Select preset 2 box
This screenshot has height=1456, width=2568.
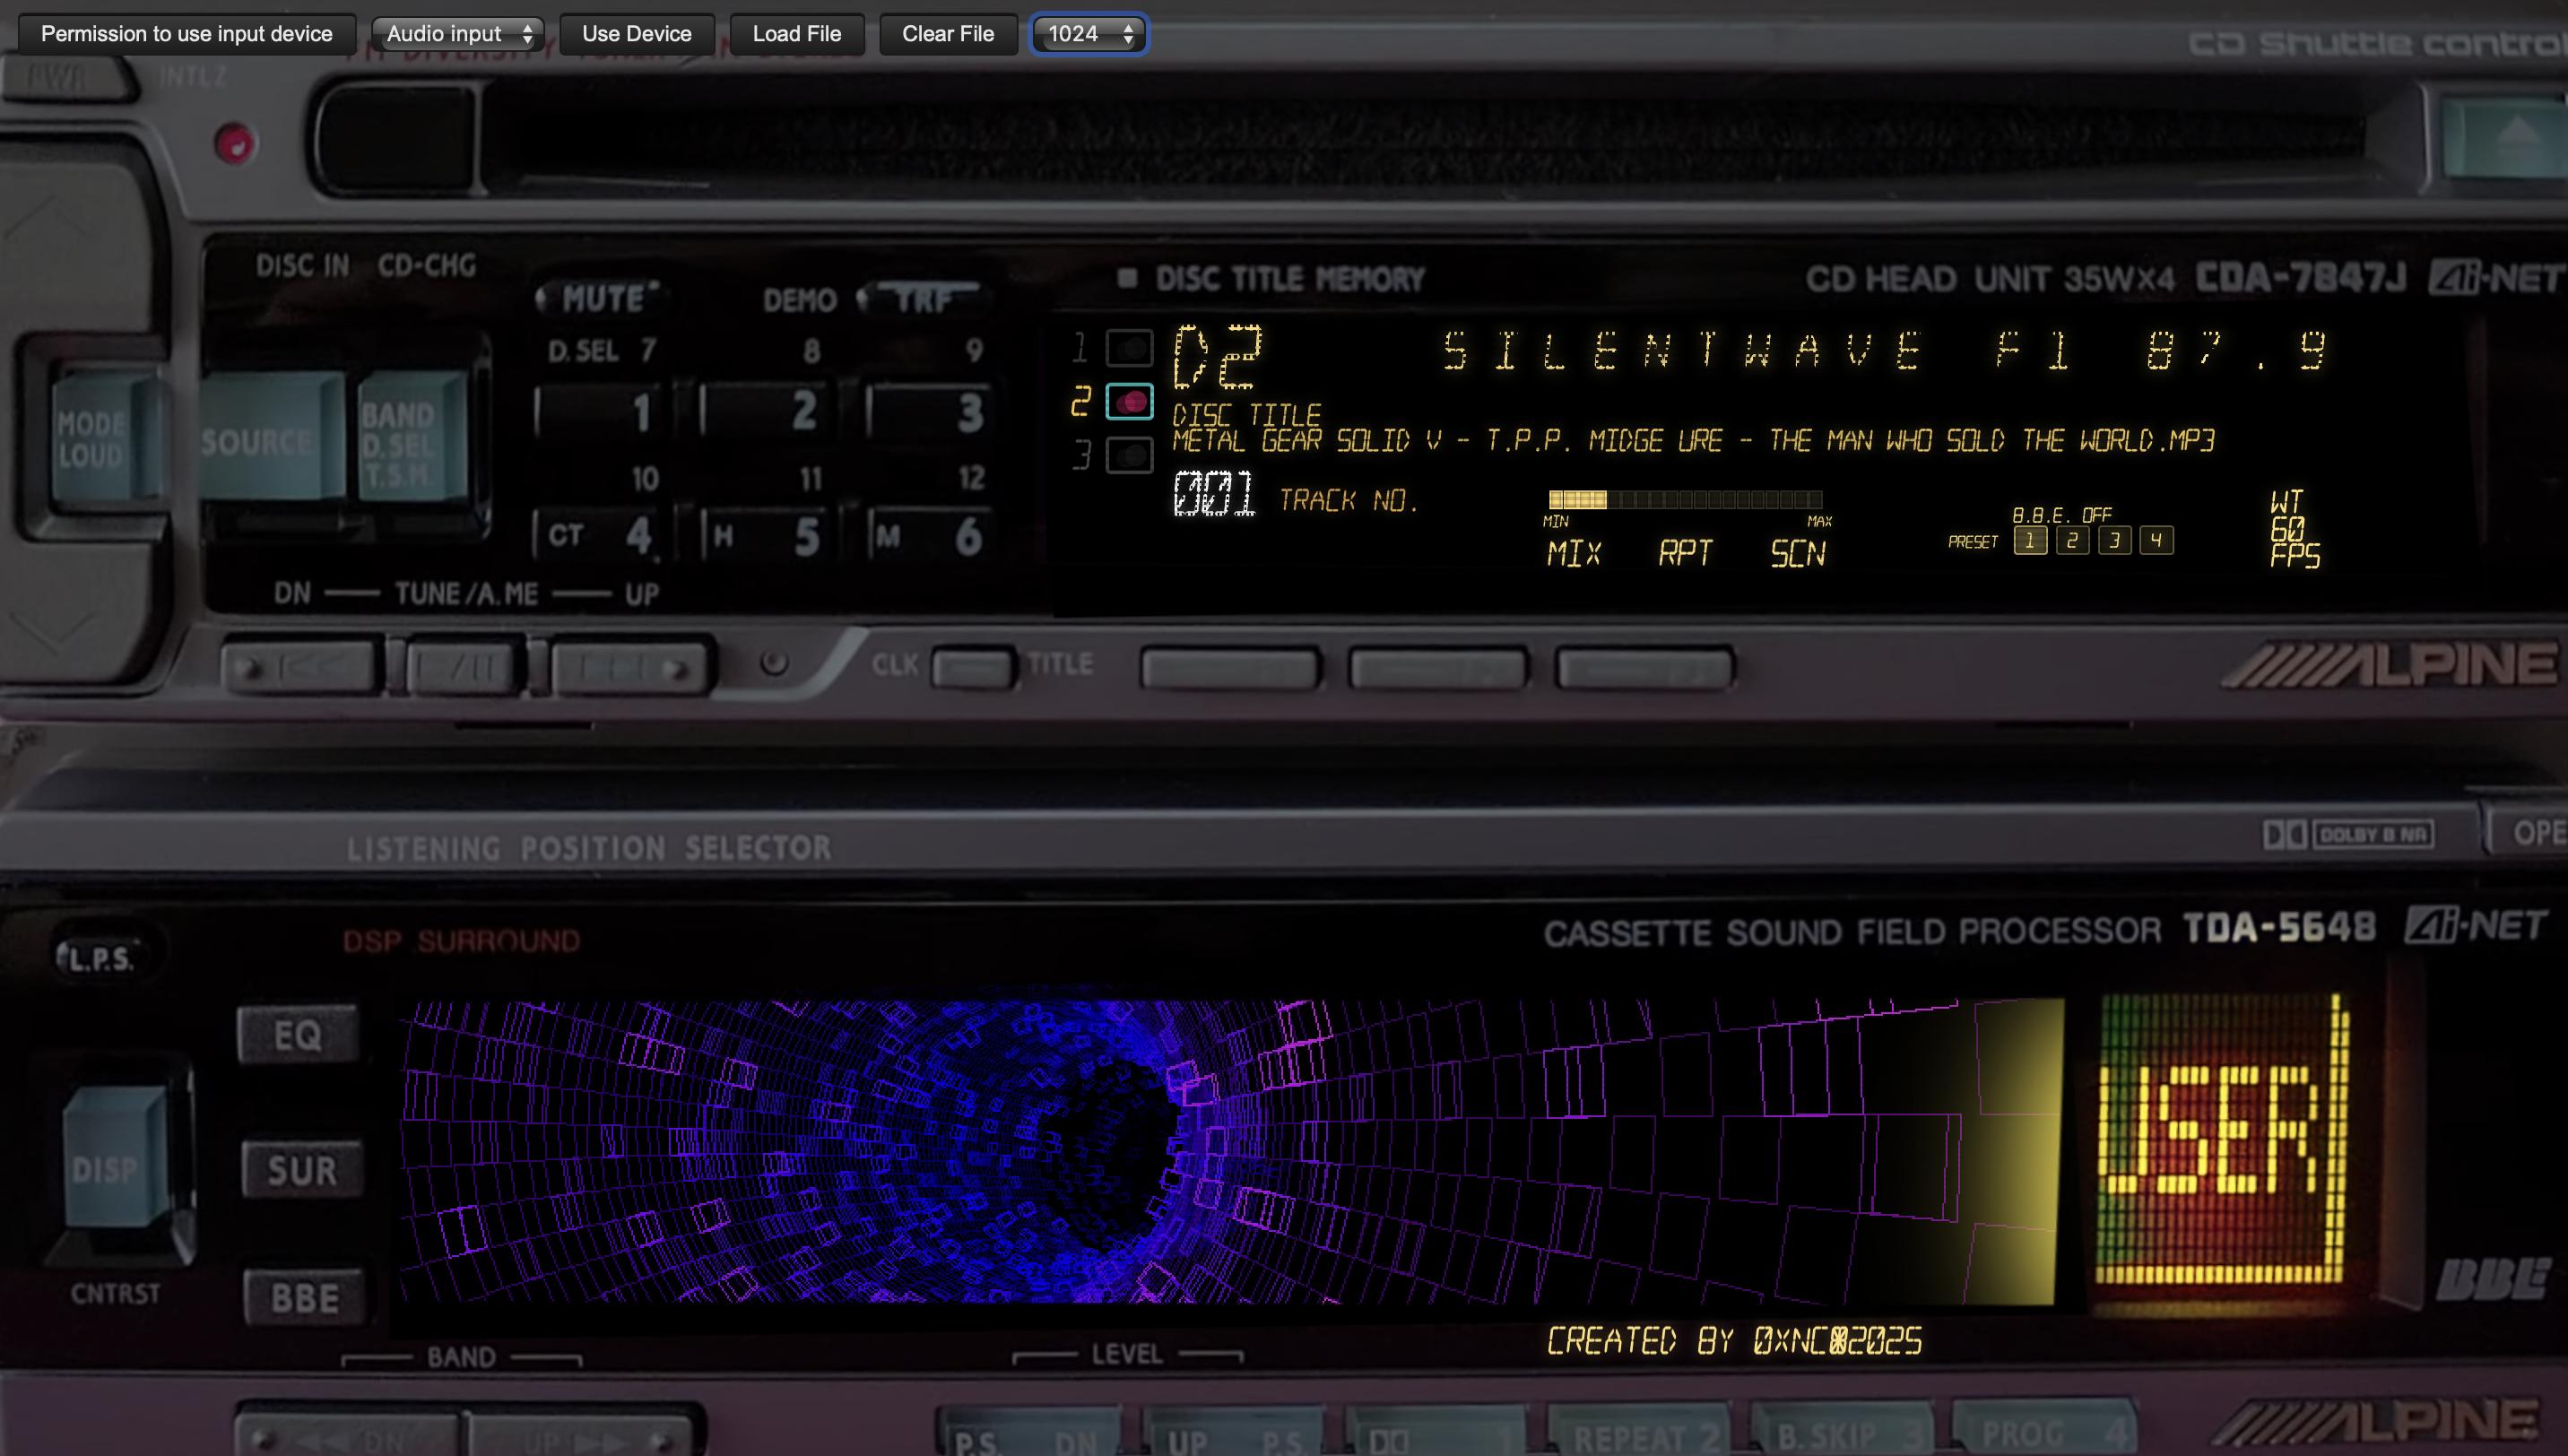[2072, 541]
